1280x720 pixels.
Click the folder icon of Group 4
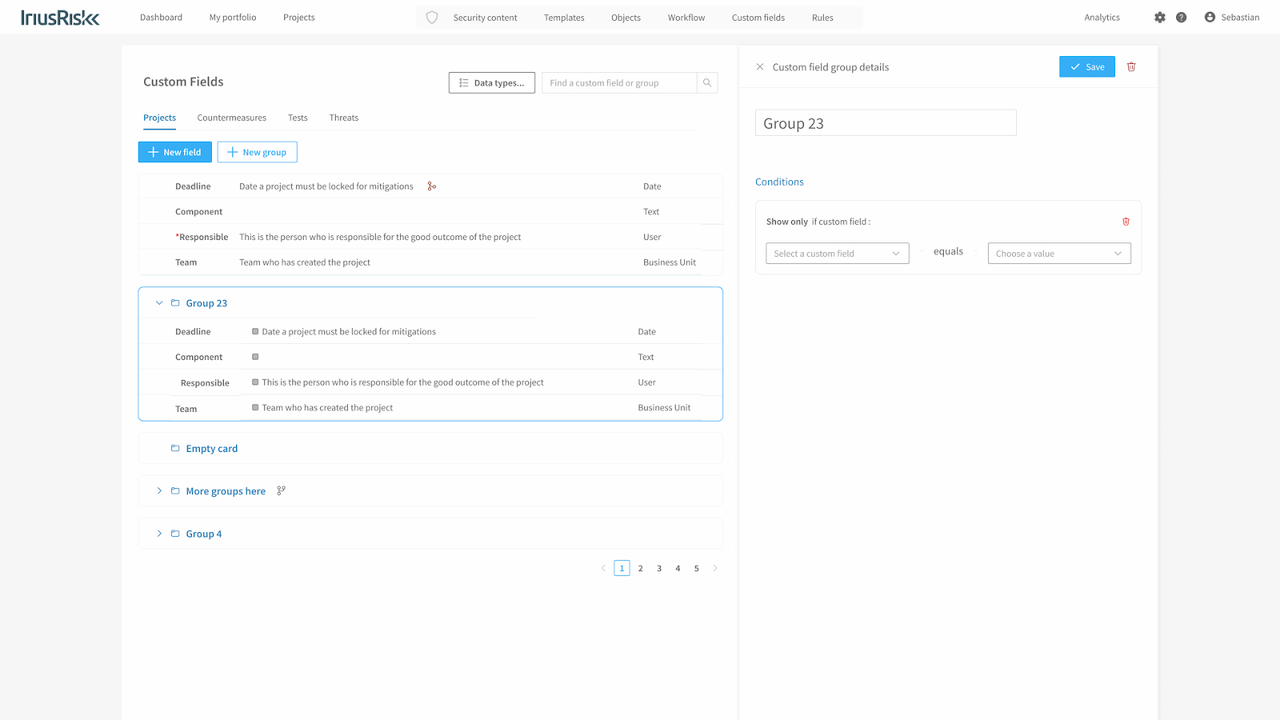tap(175, 534)
